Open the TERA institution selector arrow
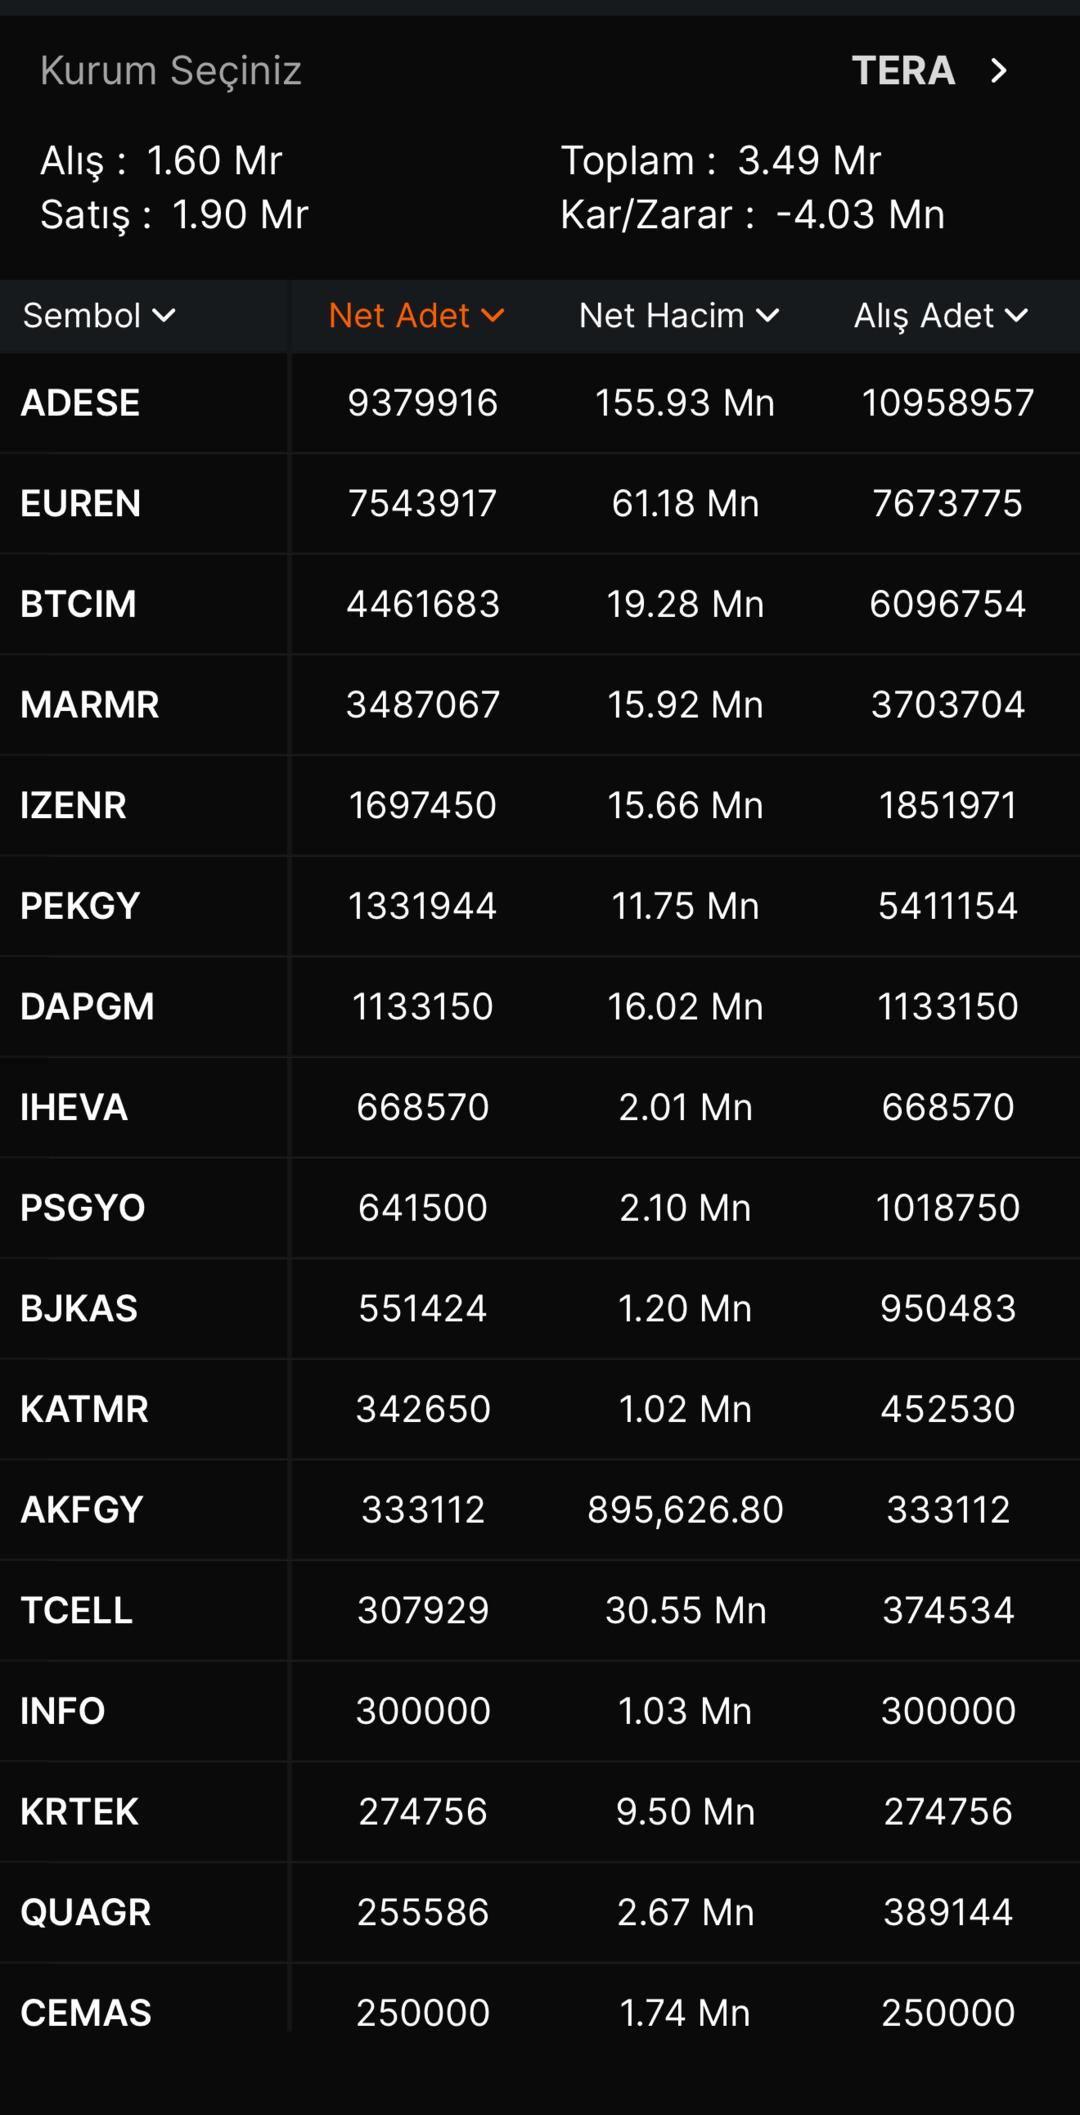This screenshot has height=2115, width=1080. 998,71
